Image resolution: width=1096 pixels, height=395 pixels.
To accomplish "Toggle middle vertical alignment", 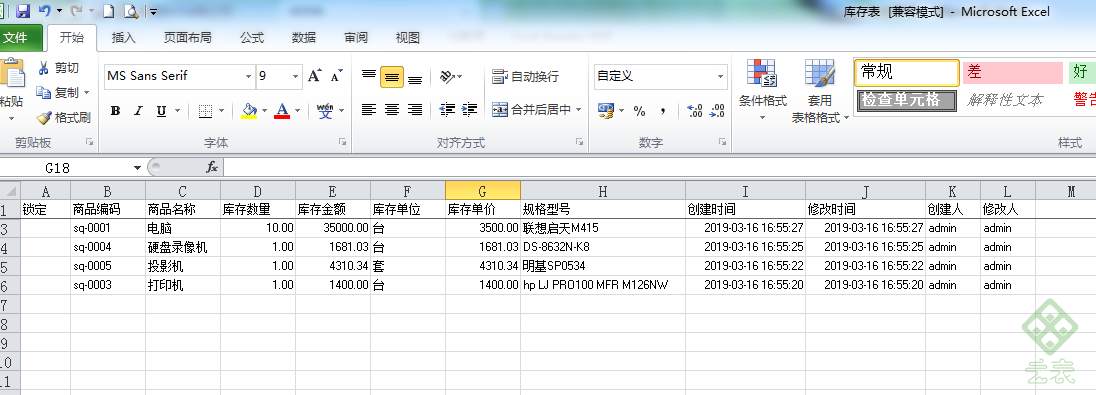I will (392, 76).
